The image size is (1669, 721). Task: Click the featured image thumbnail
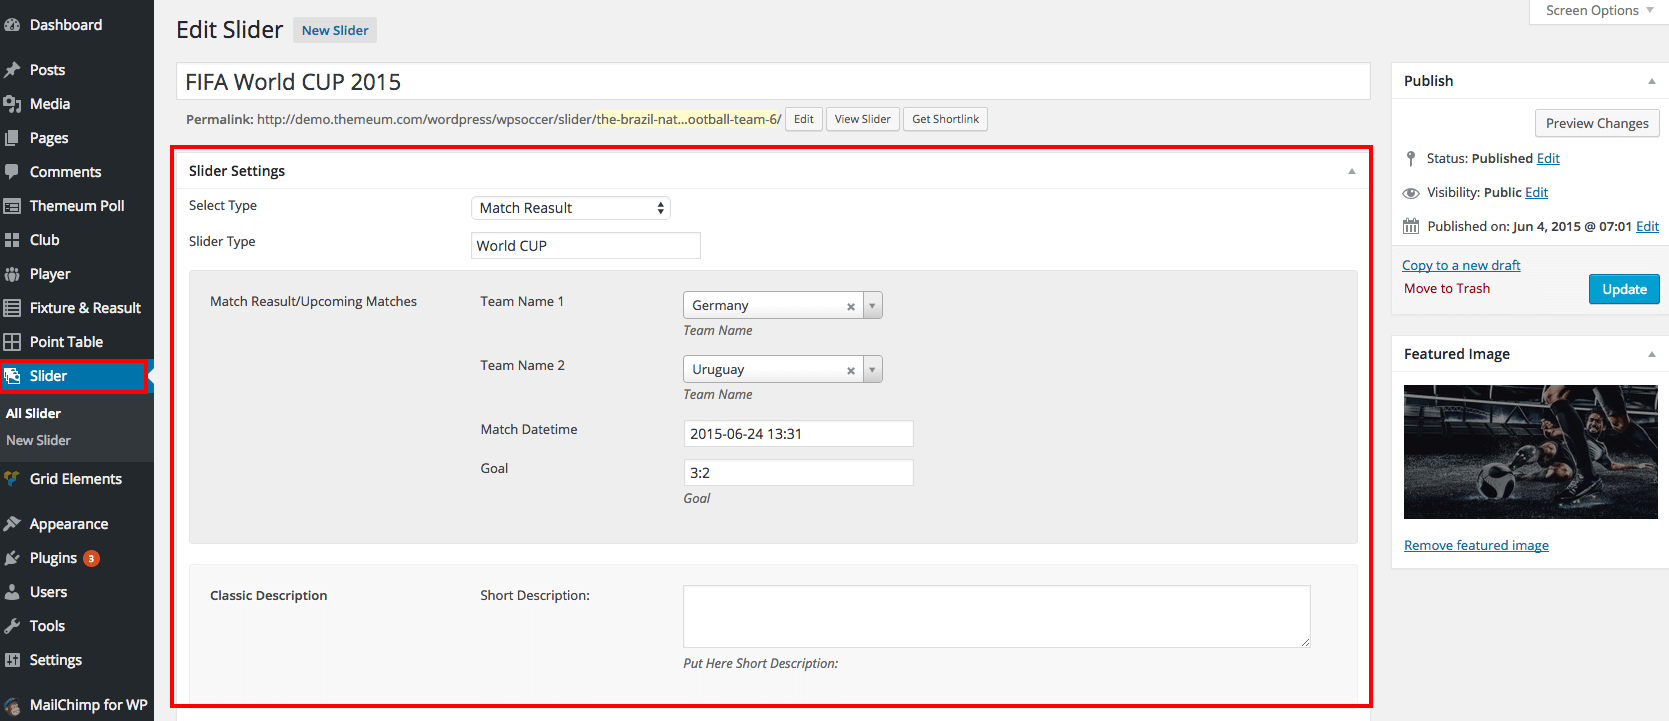[x=1530, y=452]
